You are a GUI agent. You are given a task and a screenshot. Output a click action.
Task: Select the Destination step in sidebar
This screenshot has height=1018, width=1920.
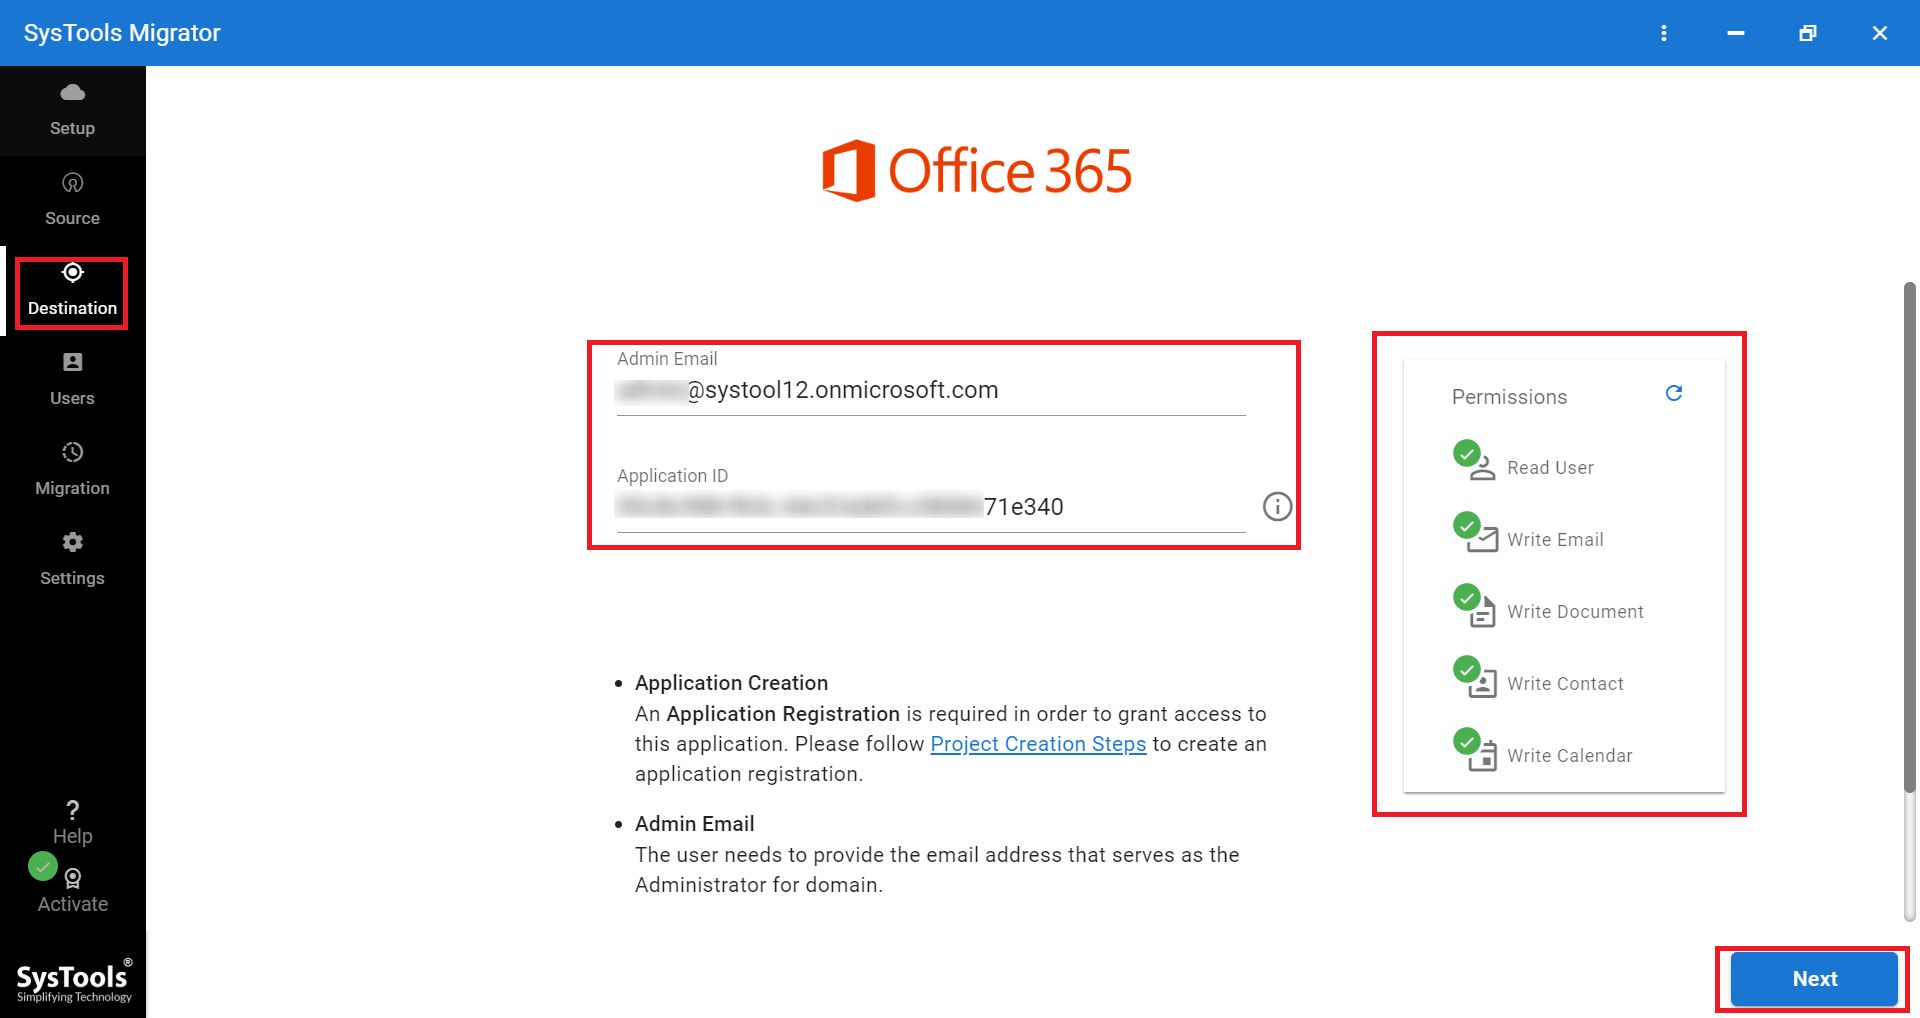(72, 291)
